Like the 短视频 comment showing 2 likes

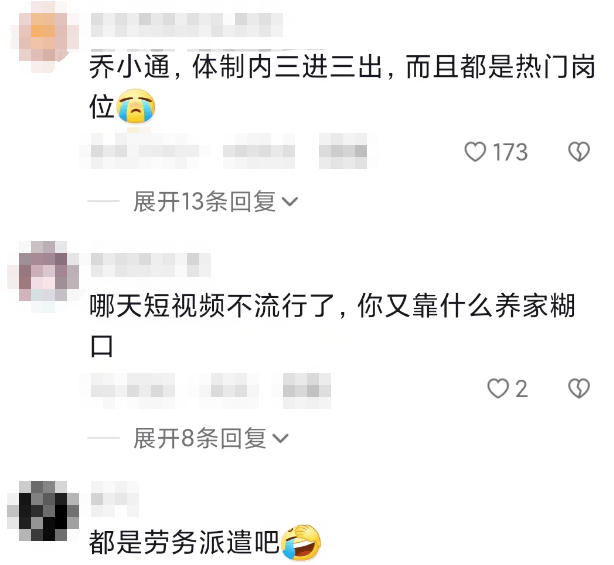(498, 388)
